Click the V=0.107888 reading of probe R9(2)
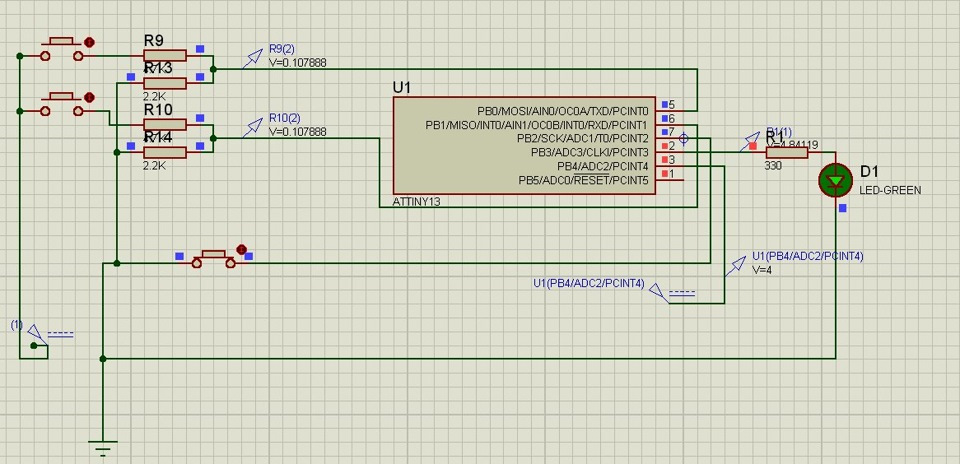 pos(298,62)
